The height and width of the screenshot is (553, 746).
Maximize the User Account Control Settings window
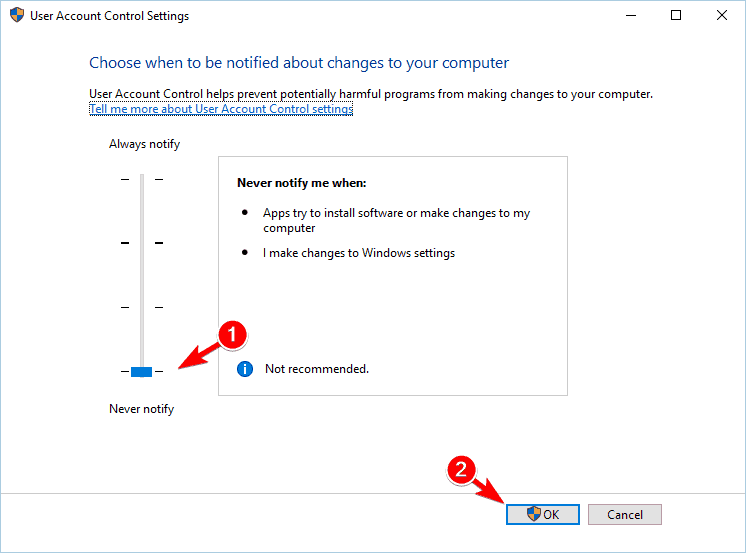[x=676, y=16]
